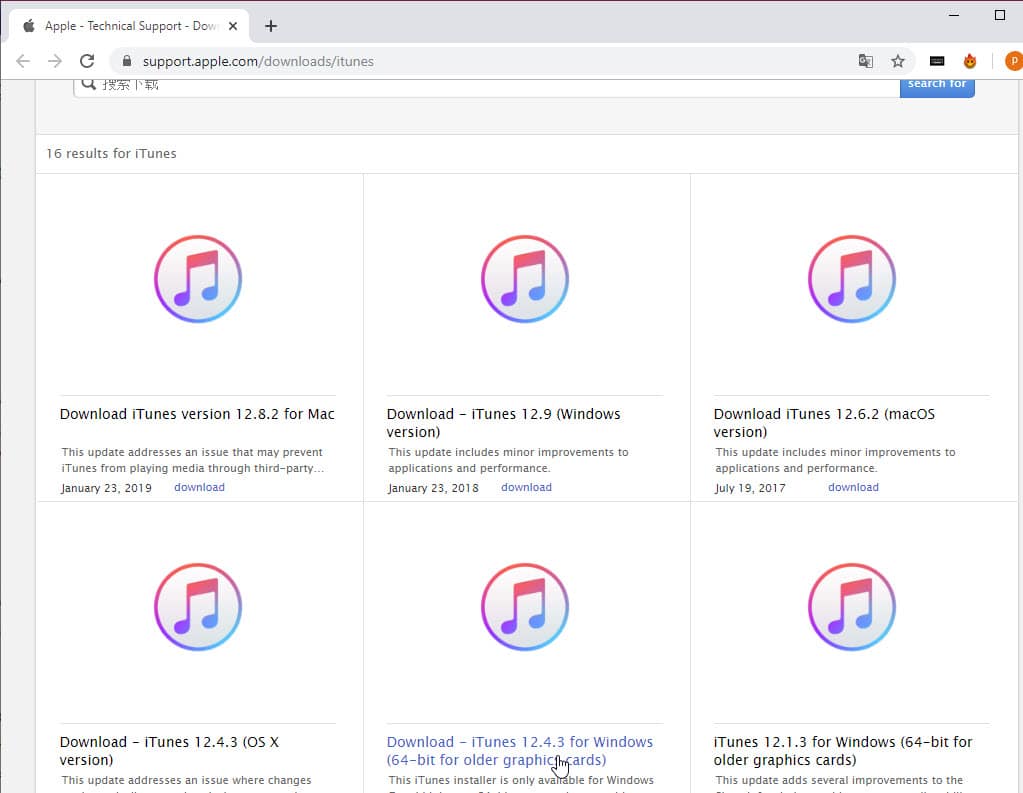This screenshot has width=1023, height=793.
Task: Click iTunes icon for 12.9 Windows version
Action: 525,279
